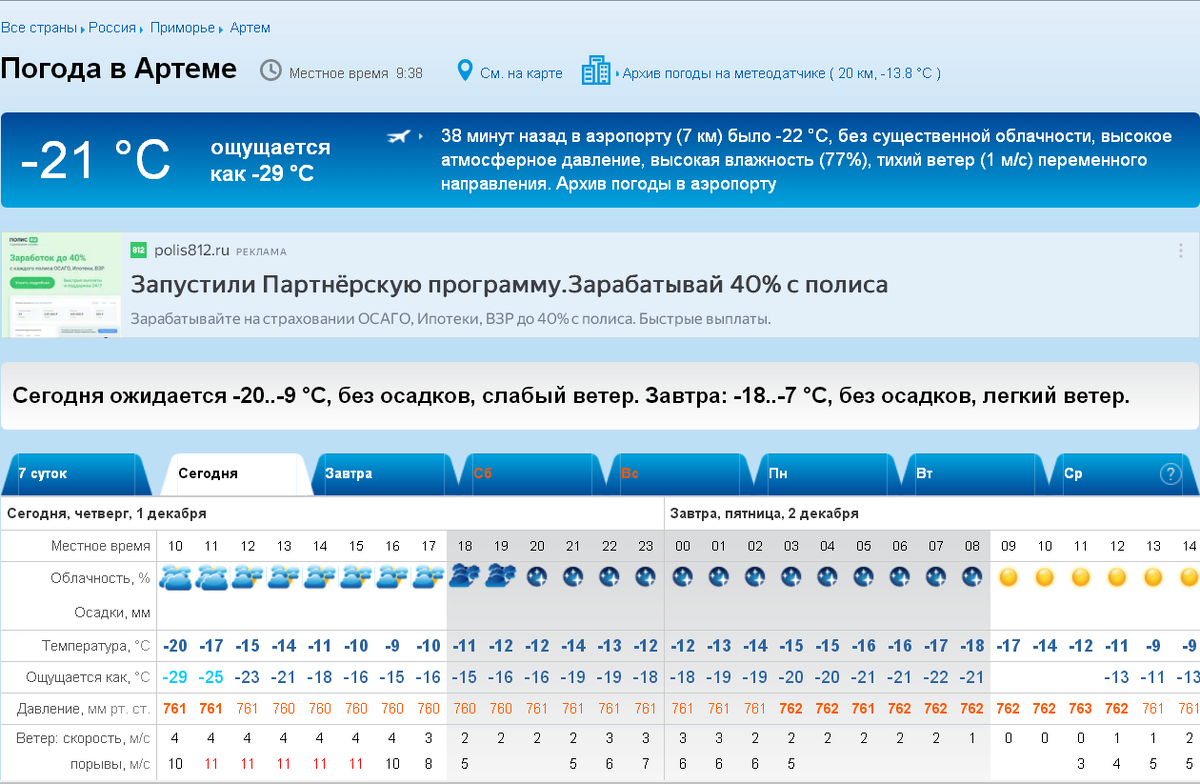The image size is (1200, 784).
Task: Click the -29 feels-like temperature at 10:00
Action: (175, 678)
